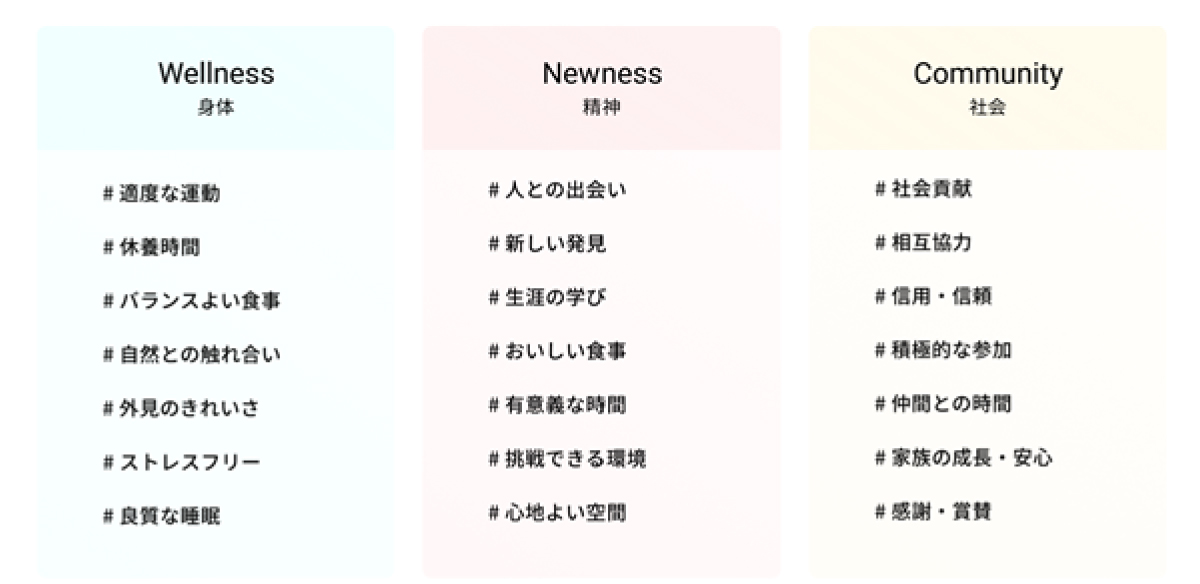Select the # 相互協力 tag
The image size is (1200, 584).
point(923,243)
